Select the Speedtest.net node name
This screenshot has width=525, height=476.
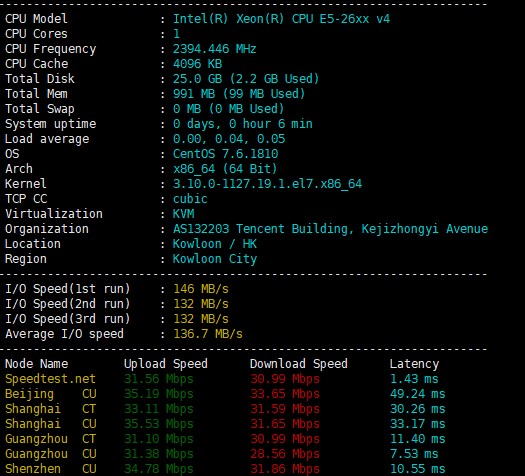50,379
